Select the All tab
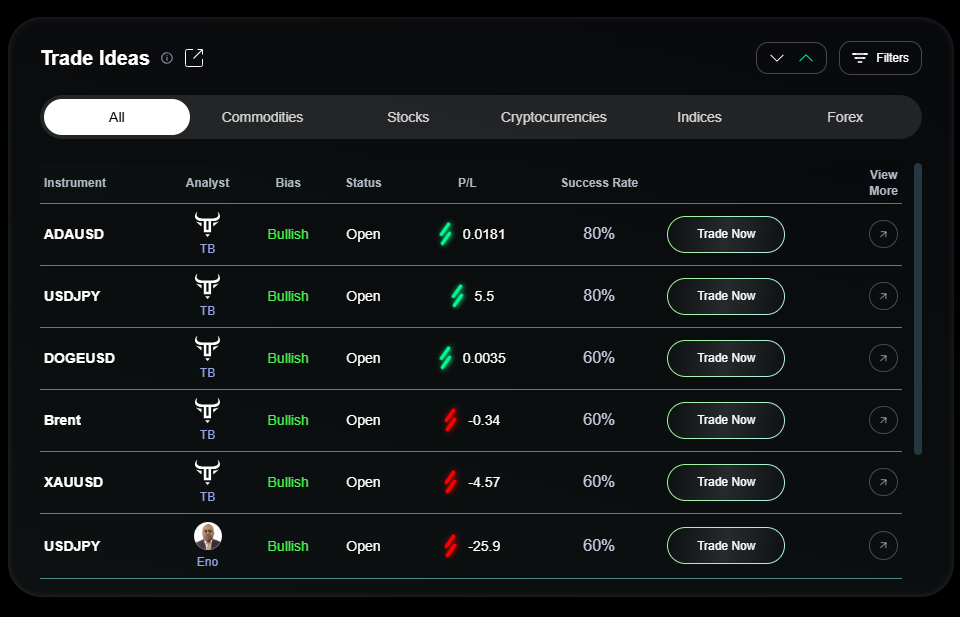Viewport: 960px width, 617px height. [117, 117]
